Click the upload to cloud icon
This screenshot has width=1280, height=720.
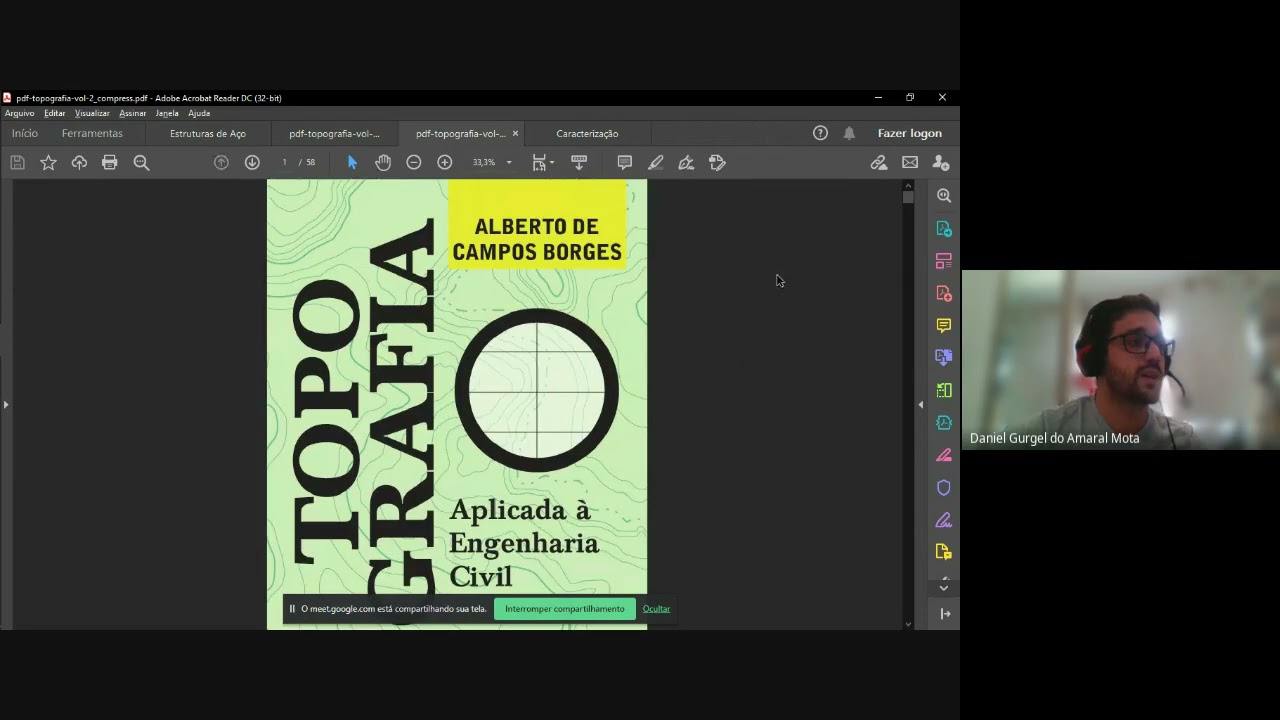click(79, 162)
